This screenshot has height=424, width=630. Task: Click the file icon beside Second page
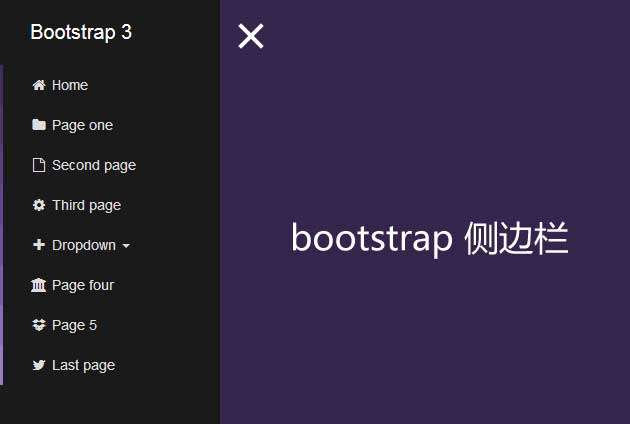click(x=39, y=165)
